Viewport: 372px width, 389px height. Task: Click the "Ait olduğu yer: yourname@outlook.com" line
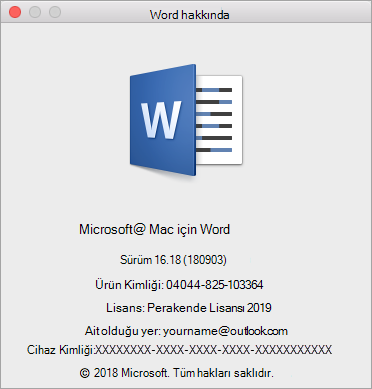click(x=186, y=331)
